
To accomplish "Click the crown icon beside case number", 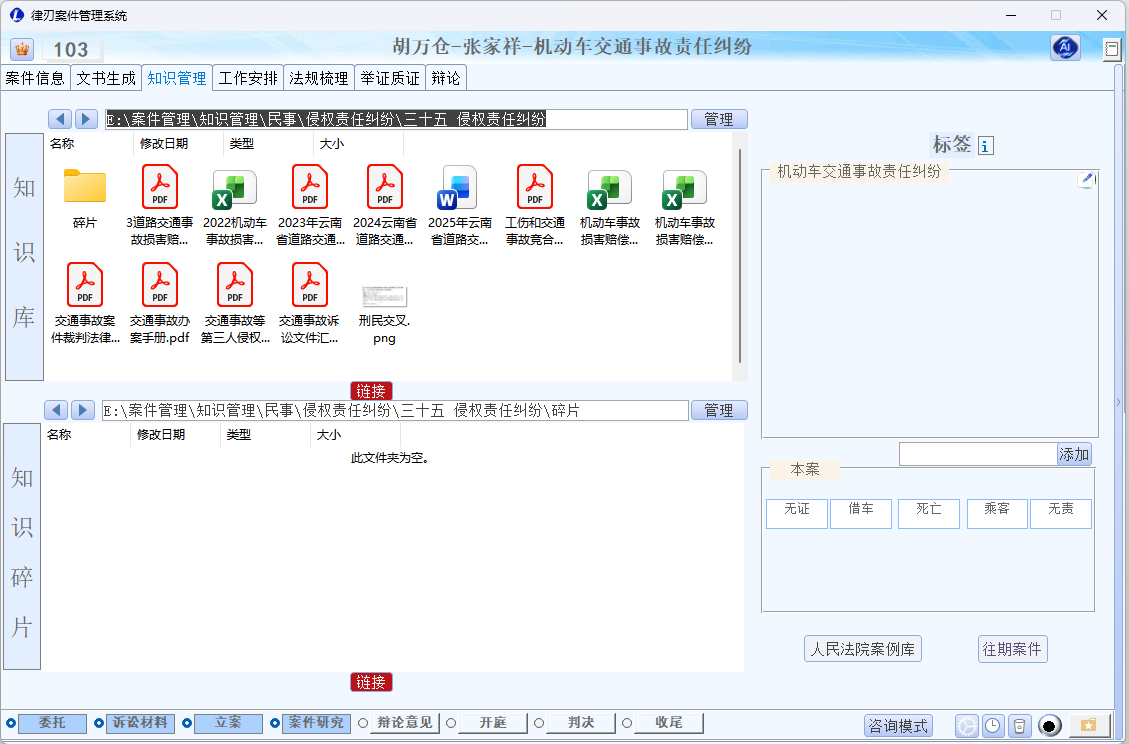I will [x=22, y=49].
